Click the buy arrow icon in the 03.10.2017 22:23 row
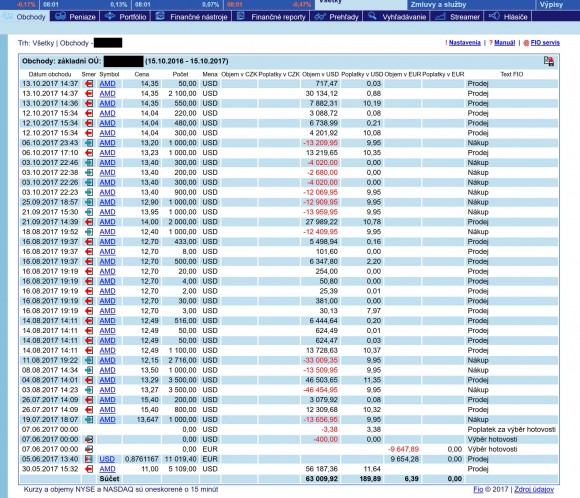Screen dimensions: 580x498 click(89, 192)
